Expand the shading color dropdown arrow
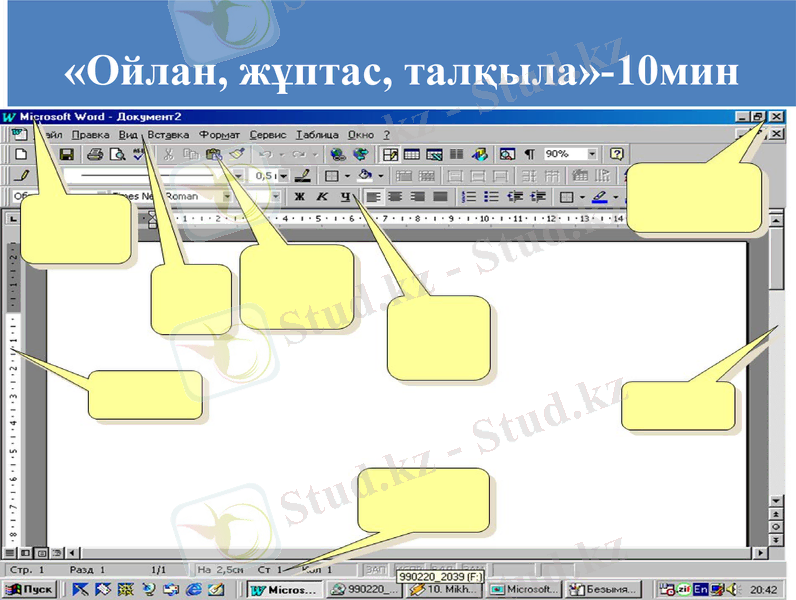Viewport: 796px width, 600px height. [x=380, y=176]
